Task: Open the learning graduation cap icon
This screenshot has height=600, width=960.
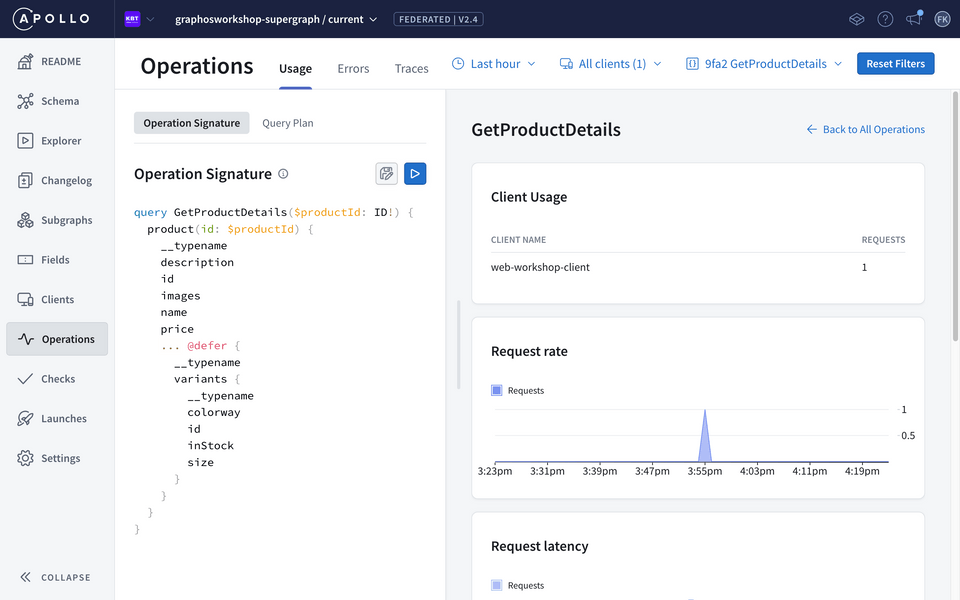Action: (857, 20)
